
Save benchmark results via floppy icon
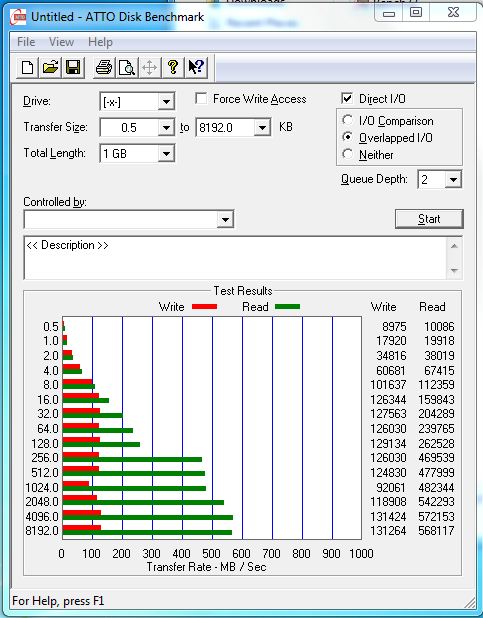73,67
